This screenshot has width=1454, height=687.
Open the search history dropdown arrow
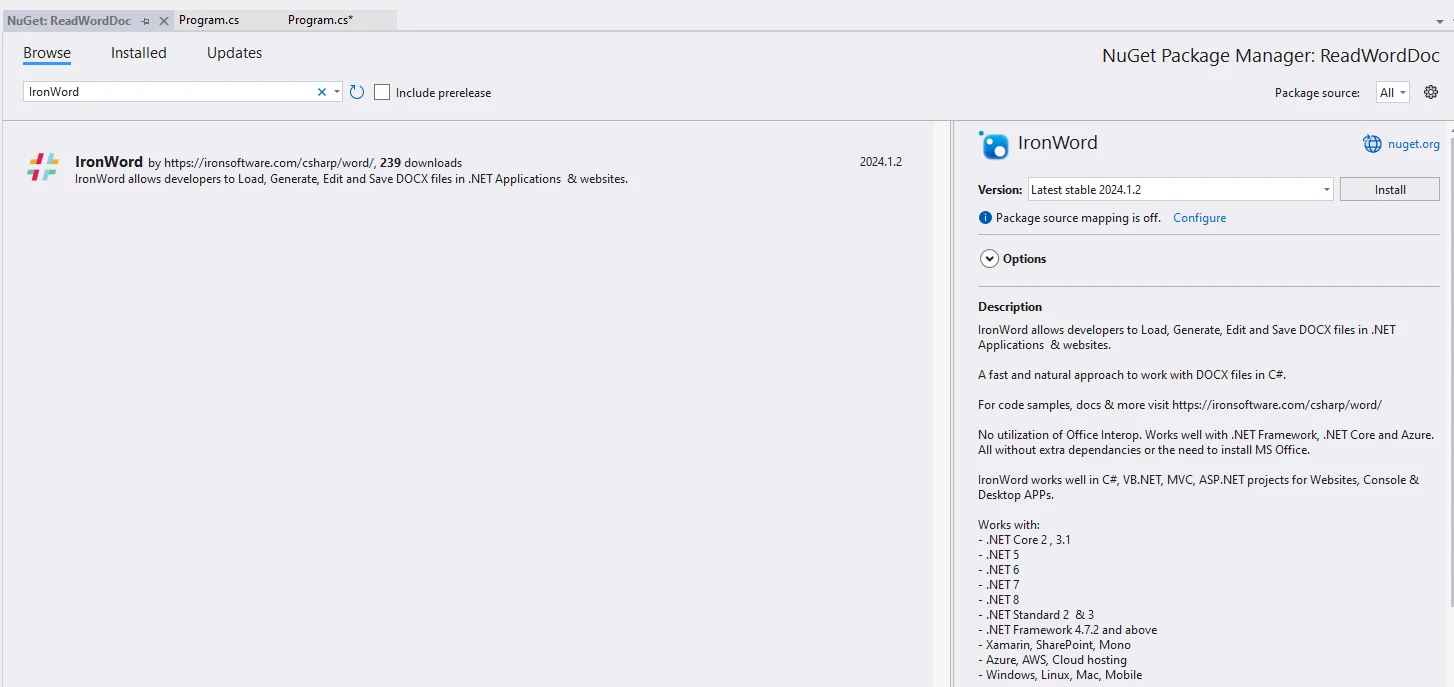[x=337, y=92]
